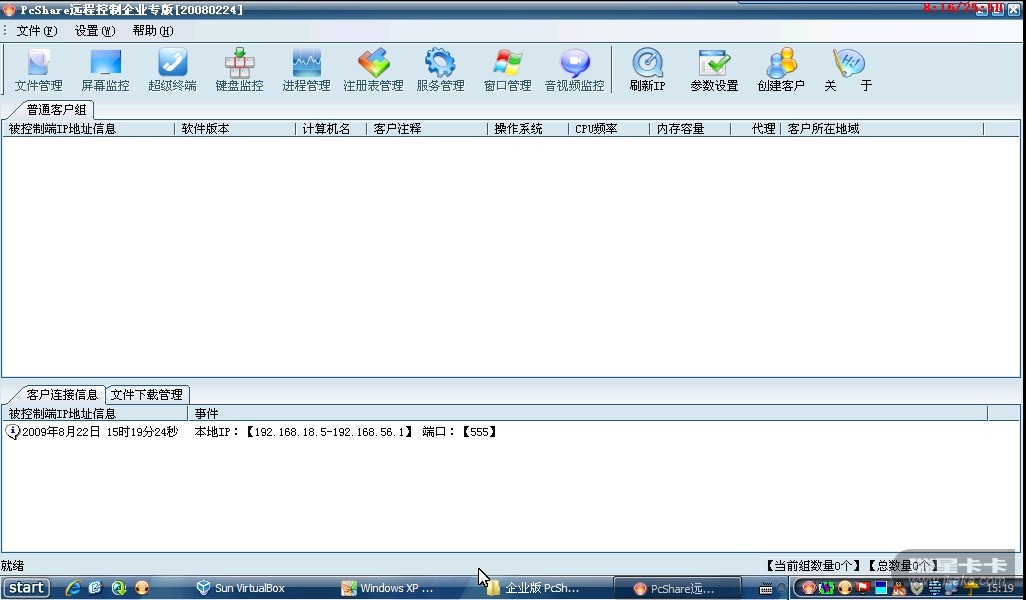
Task: Launch 屏幕监控 screen monitoring
Action: (105, 70)
